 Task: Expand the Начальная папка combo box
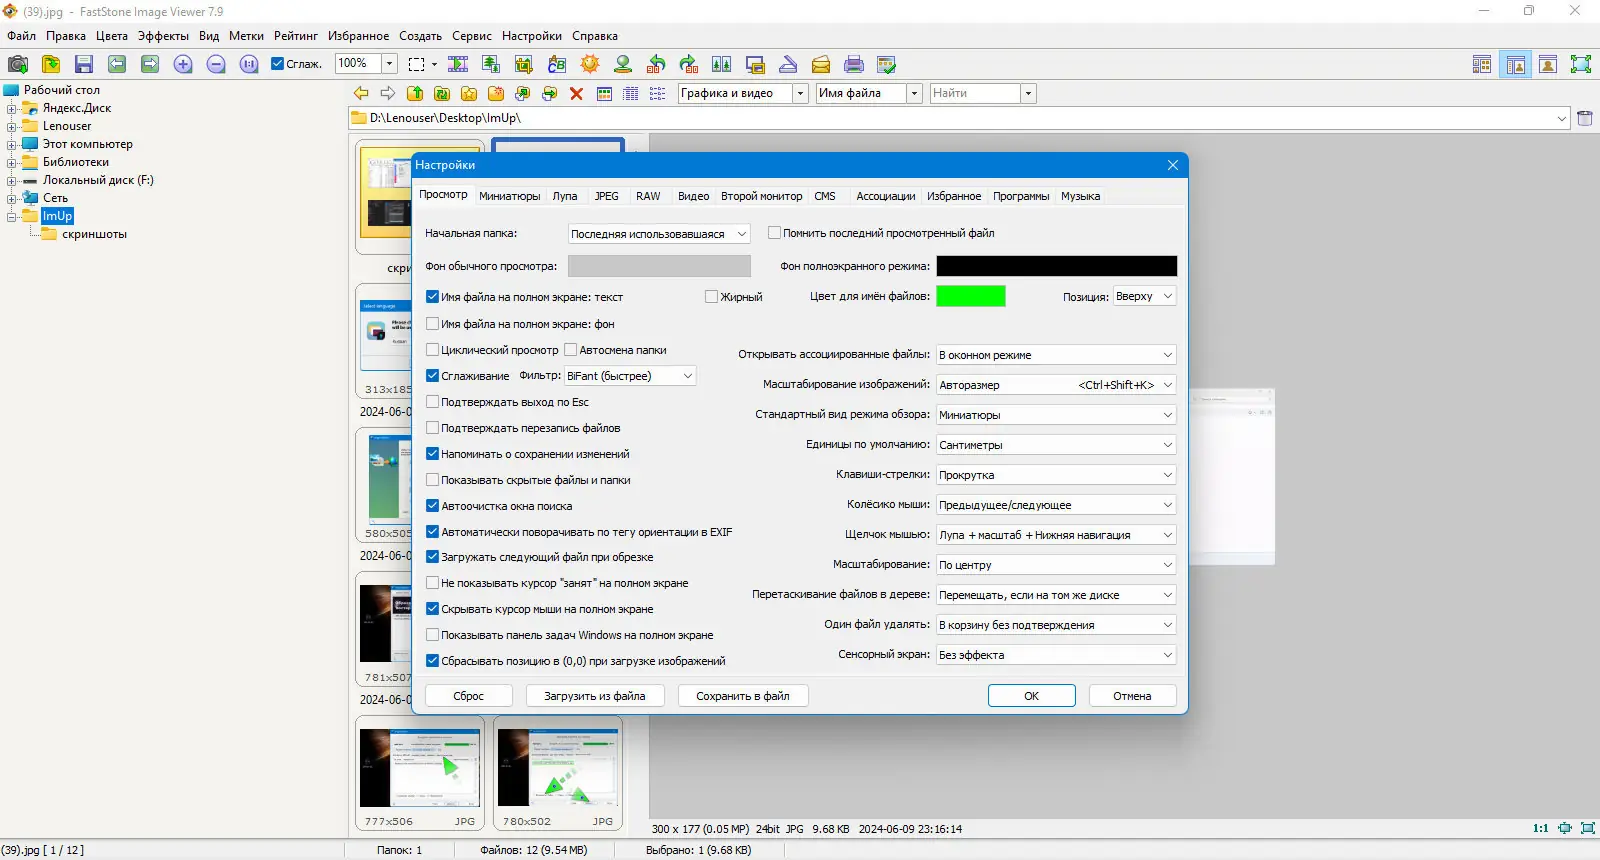pyautogui.click(x=658, y=234)
